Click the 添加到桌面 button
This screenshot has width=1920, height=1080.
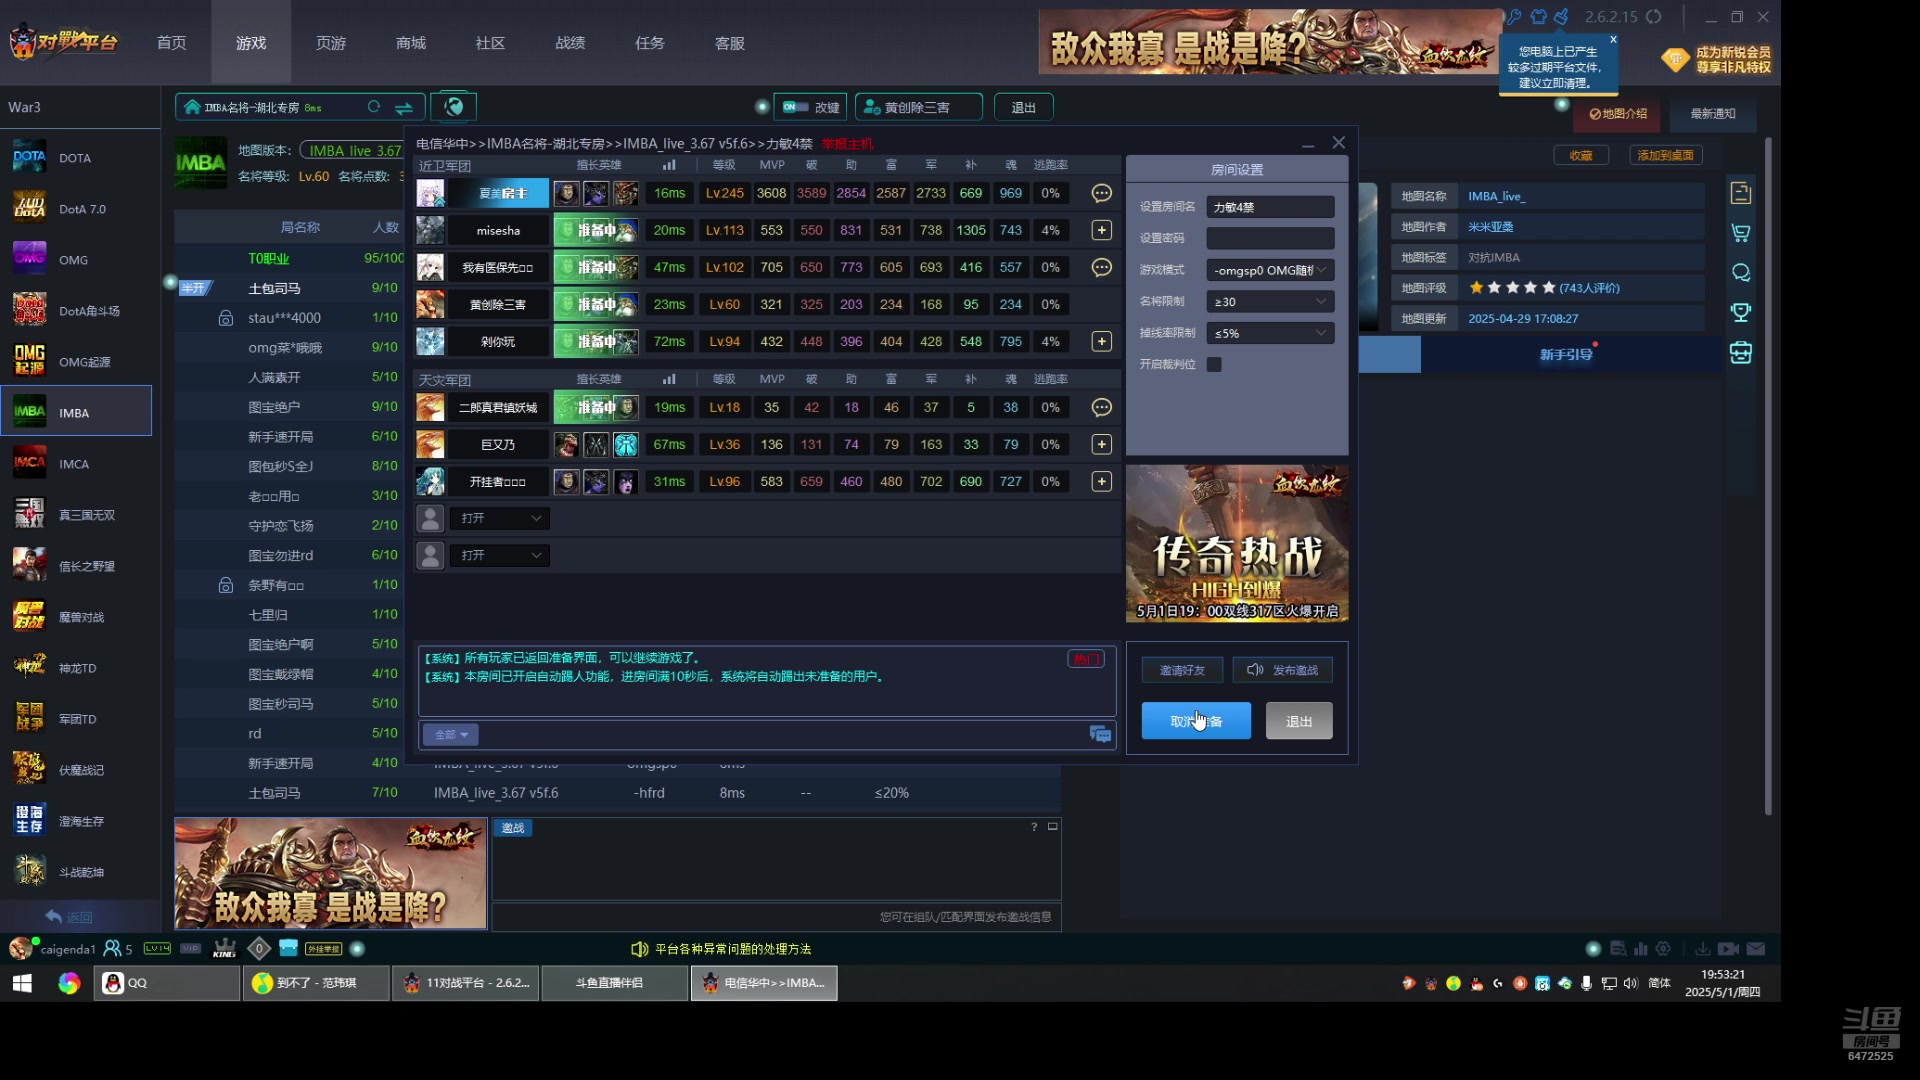click(x=1666, y=155)
